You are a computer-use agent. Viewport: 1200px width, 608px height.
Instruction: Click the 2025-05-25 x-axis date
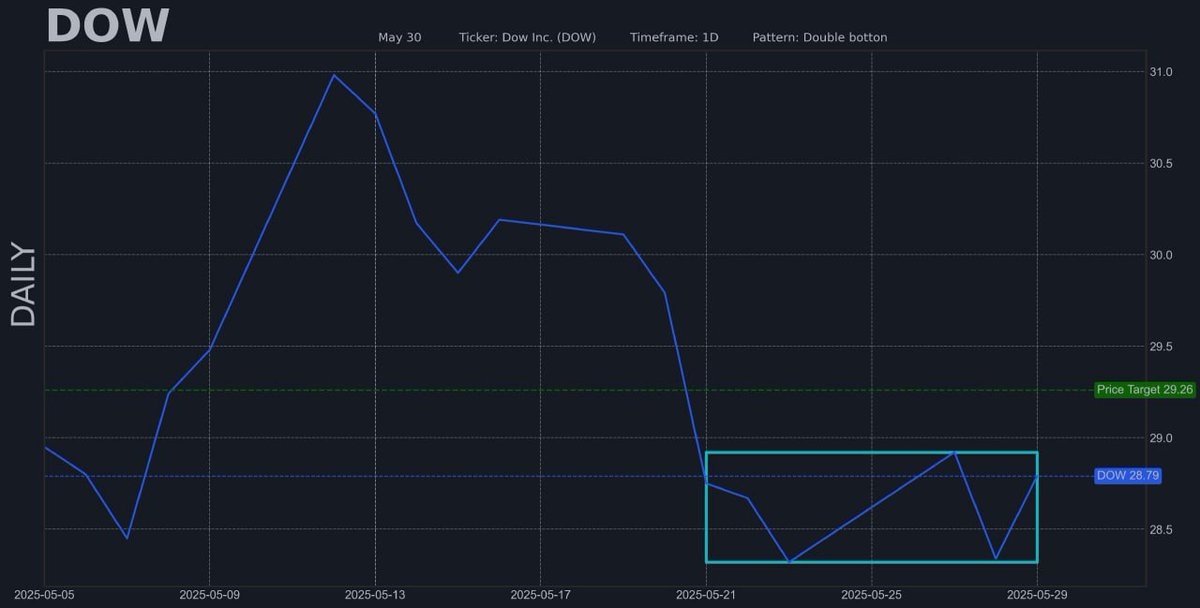(872, 594)
